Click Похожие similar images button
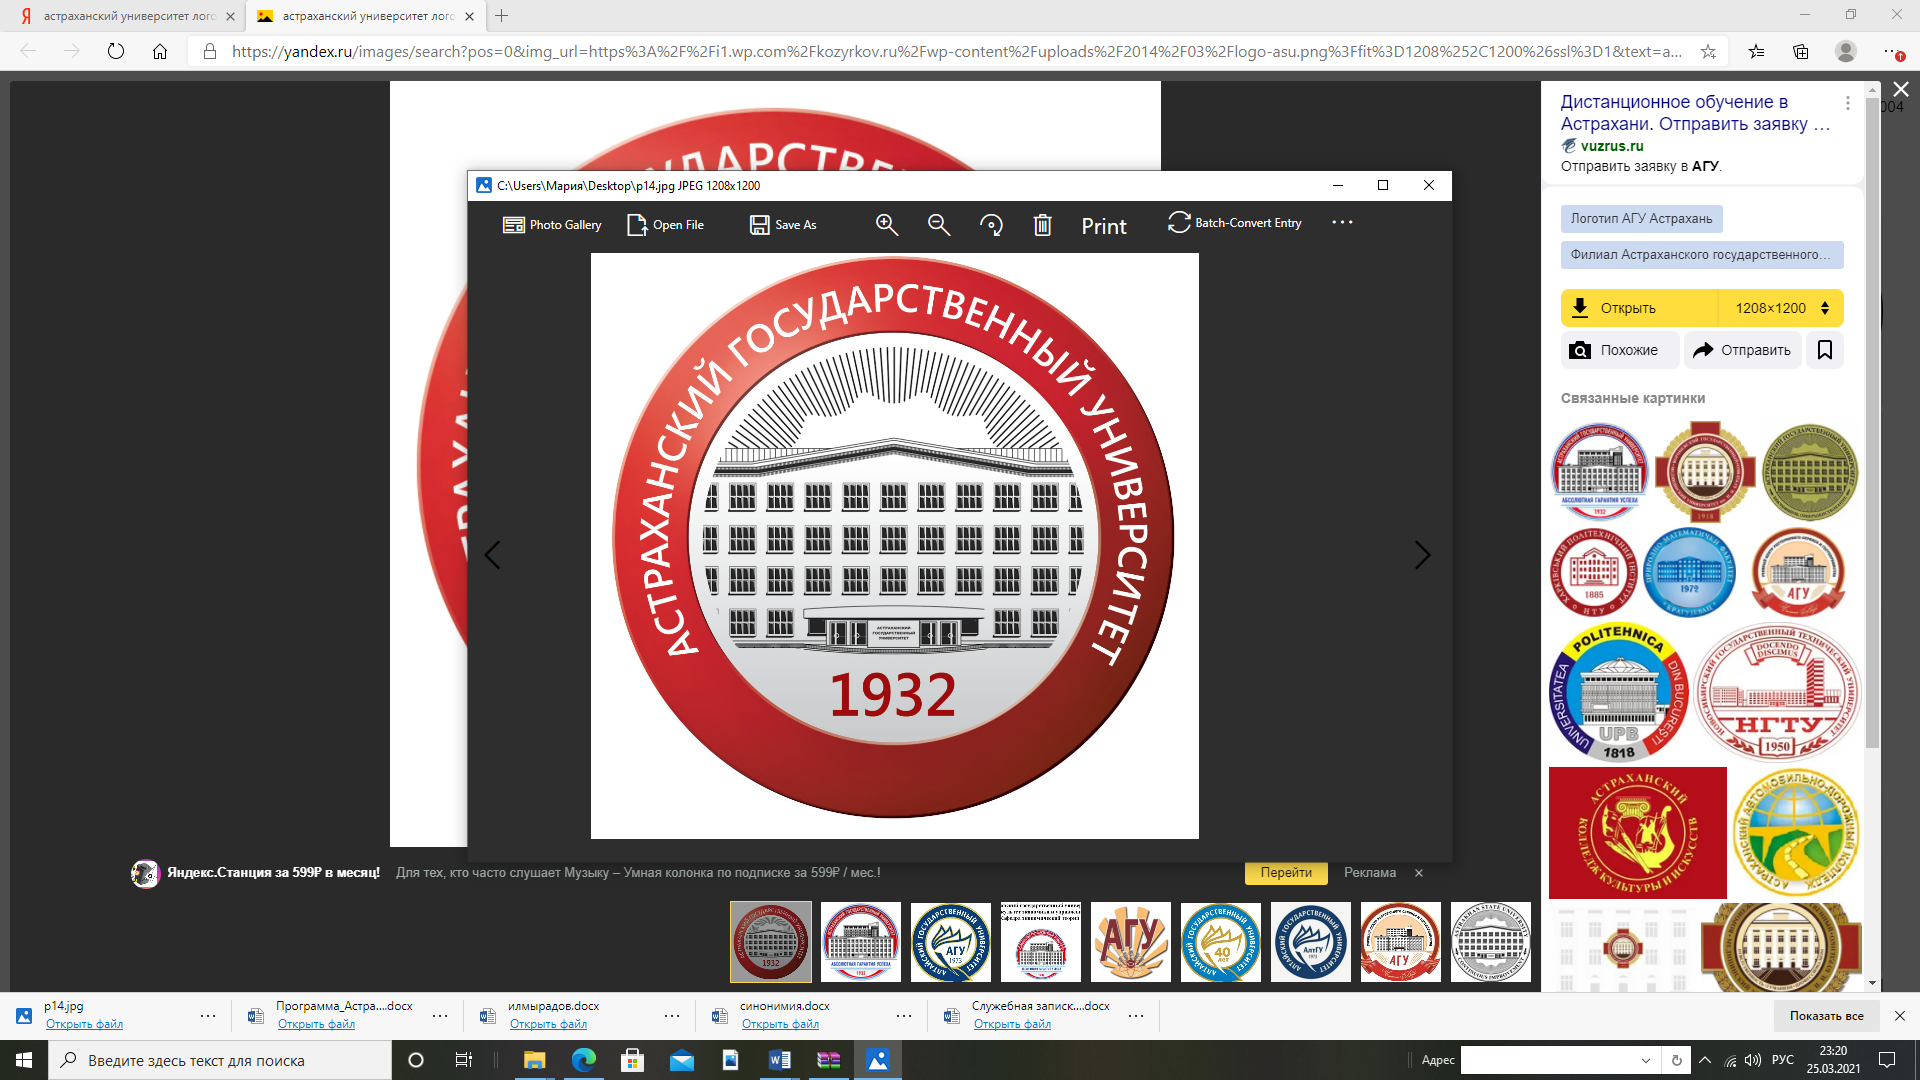This screenshot has width=1920, height=1080. pos(1619,350)
